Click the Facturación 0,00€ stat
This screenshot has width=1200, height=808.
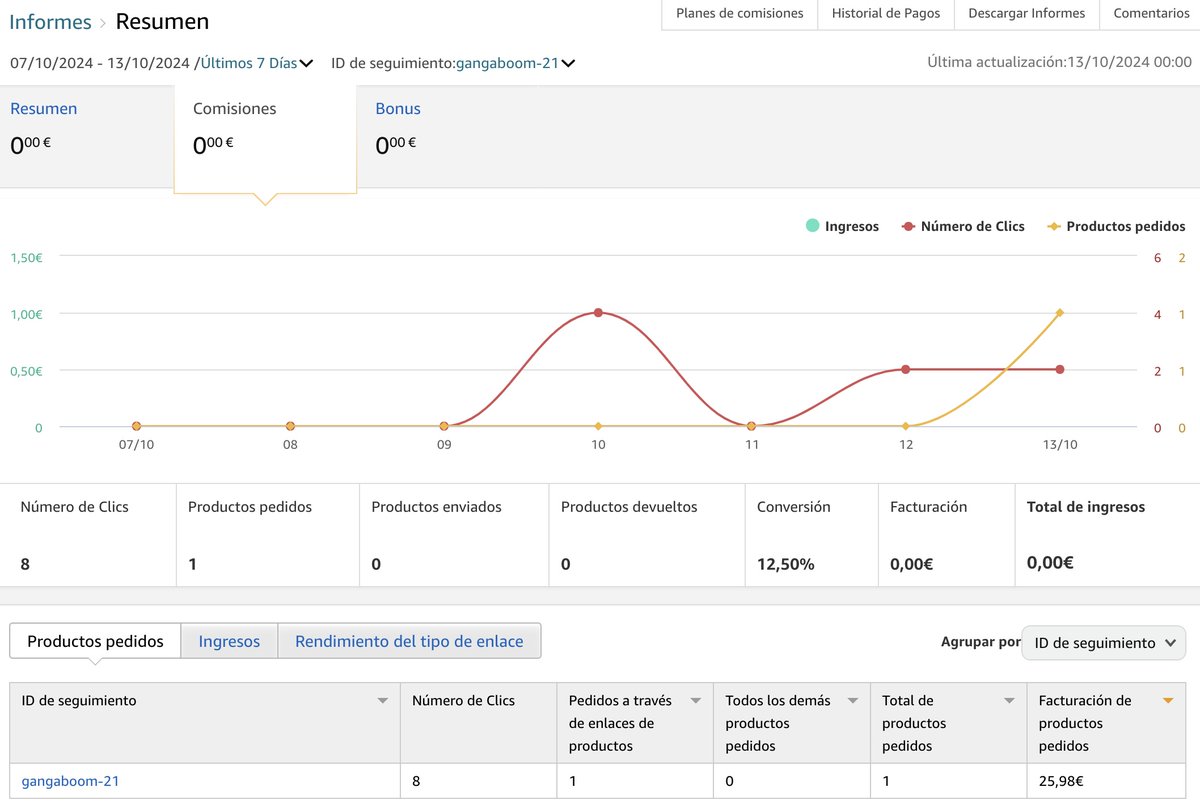946,535
